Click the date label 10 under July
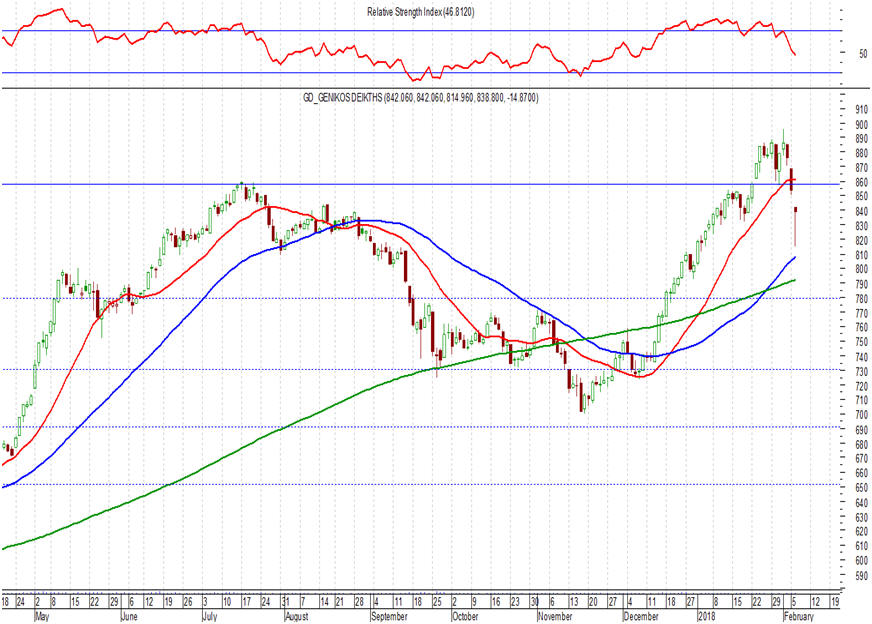The width and height of the screenshot is (872, 624). [227, 602]
